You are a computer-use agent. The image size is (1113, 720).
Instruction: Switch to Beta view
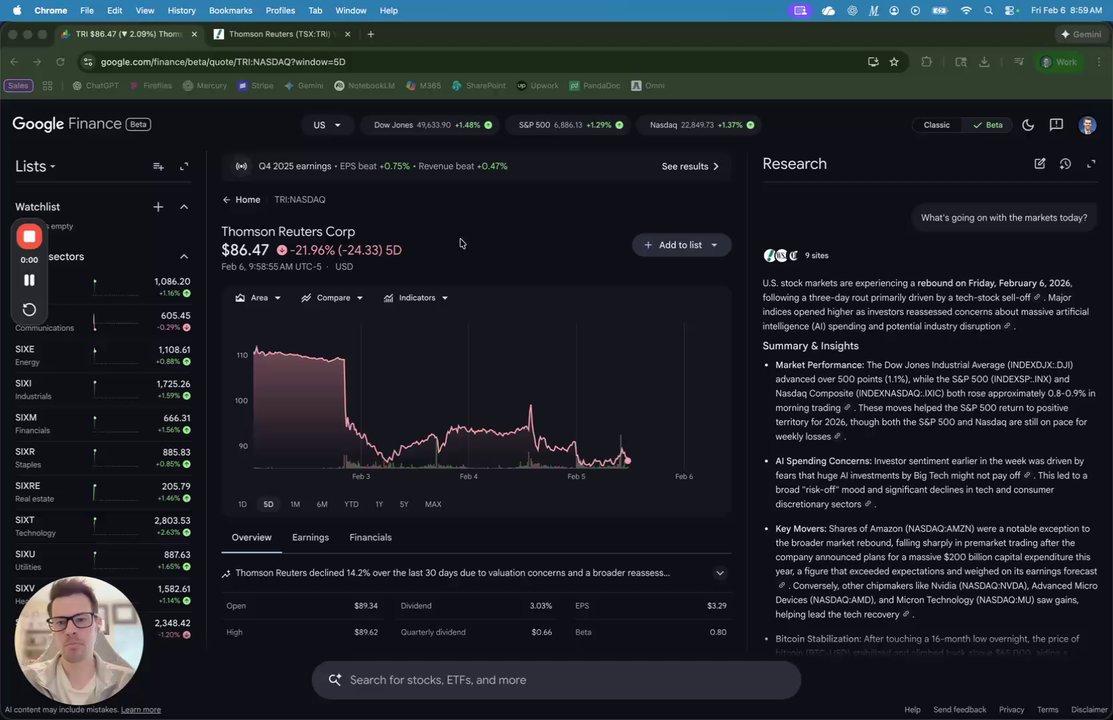987,125
